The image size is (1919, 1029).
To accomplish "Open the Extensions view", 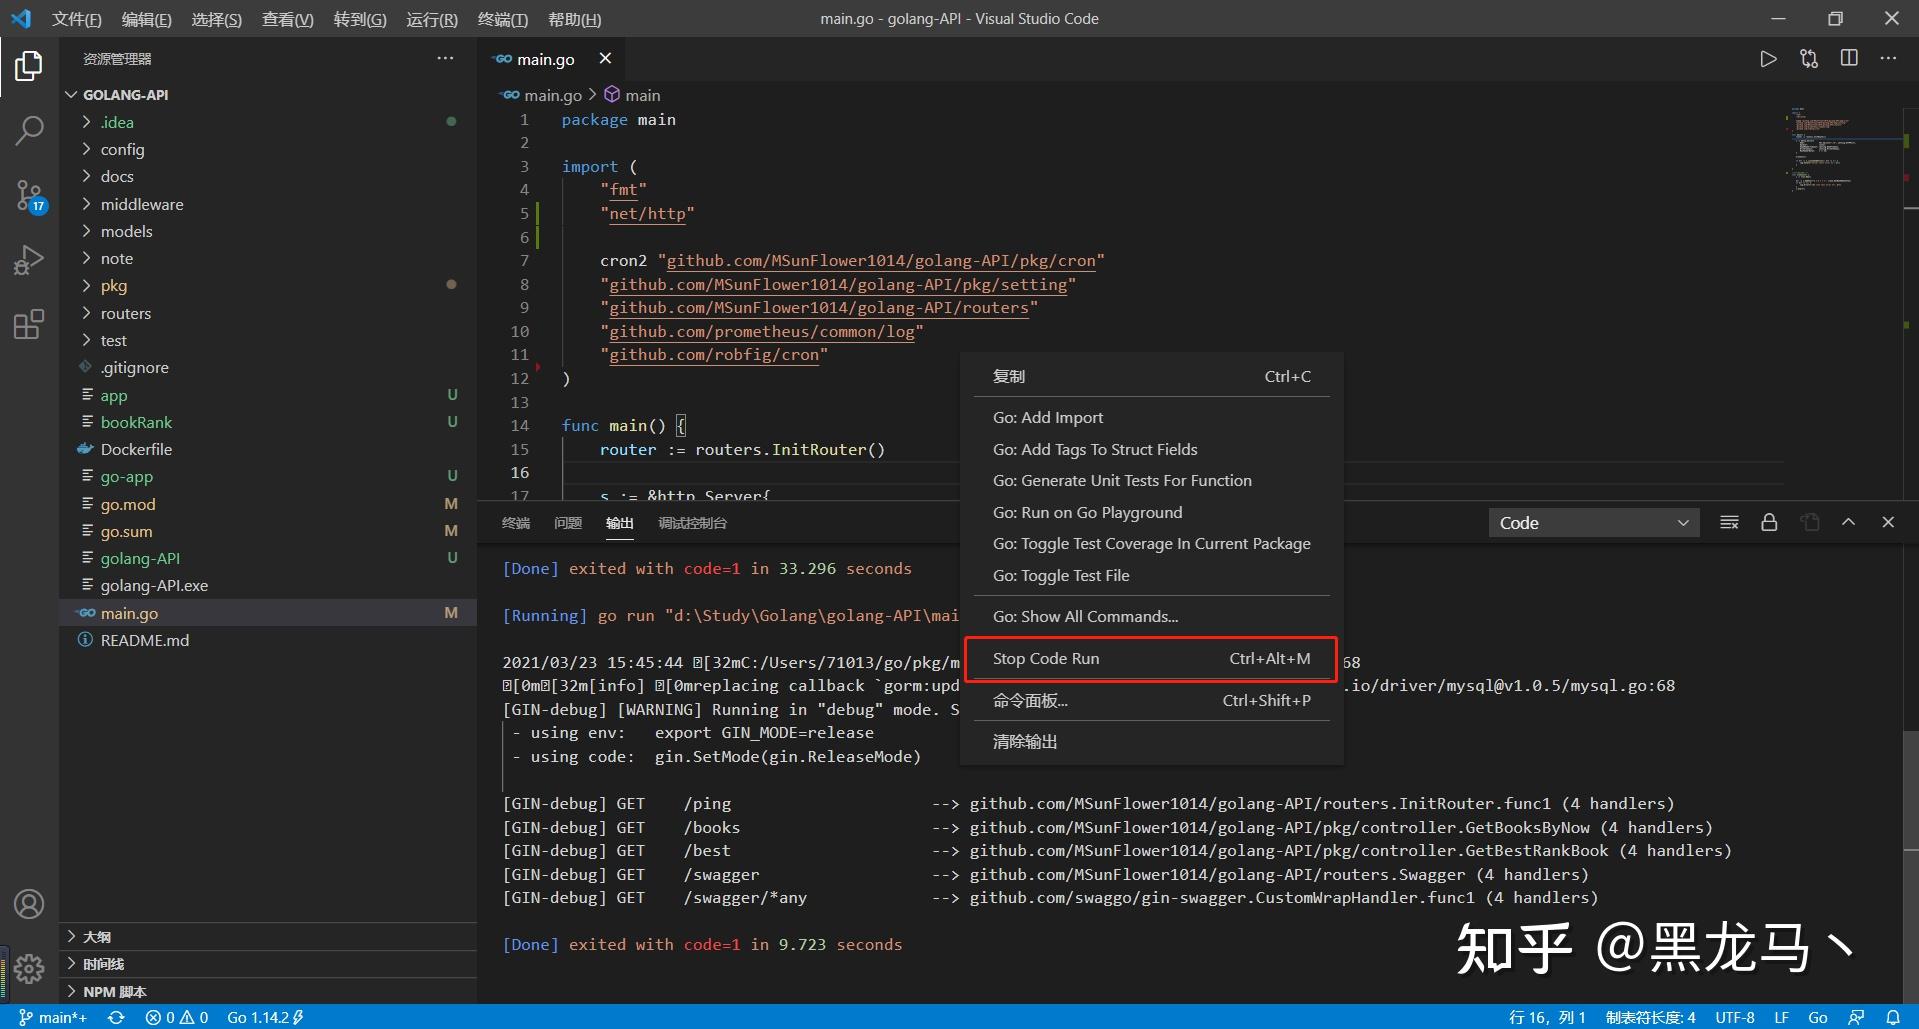I will point(28,324).
